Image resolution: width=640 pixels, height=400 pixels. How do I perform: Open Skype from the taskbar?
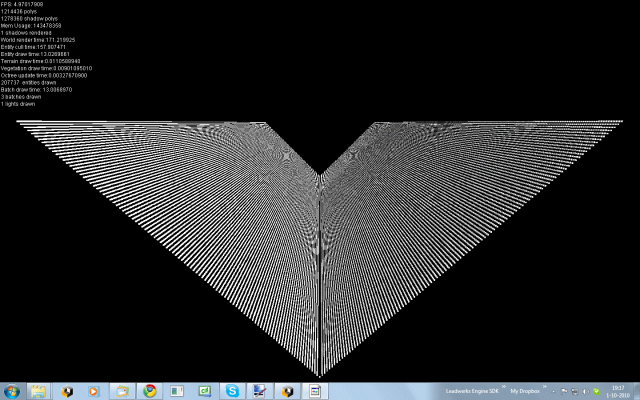(x=232, y=390)
